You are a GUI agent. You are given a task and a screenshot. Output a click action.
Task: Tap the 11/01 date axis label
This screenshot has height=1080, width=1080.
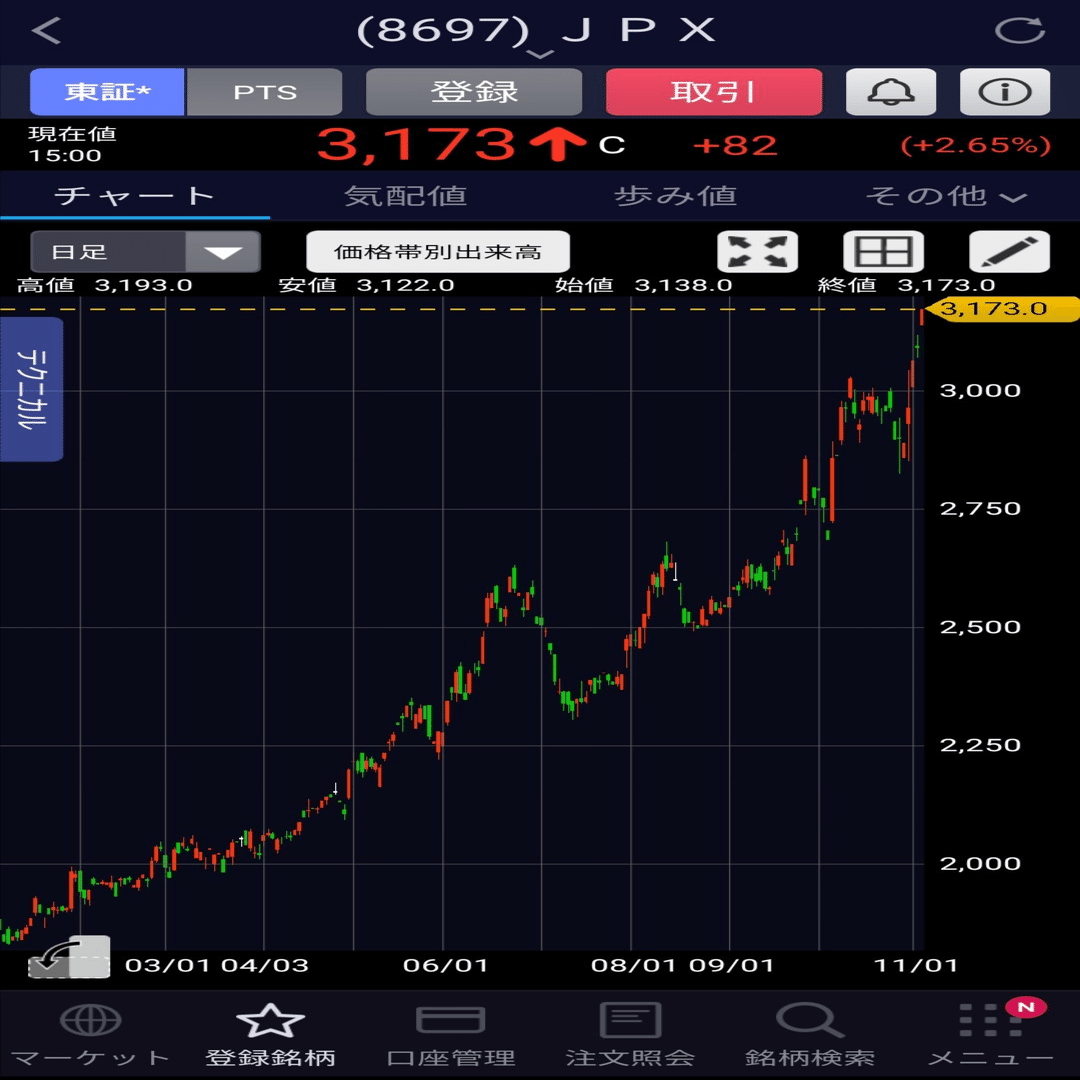coord(915,965)
